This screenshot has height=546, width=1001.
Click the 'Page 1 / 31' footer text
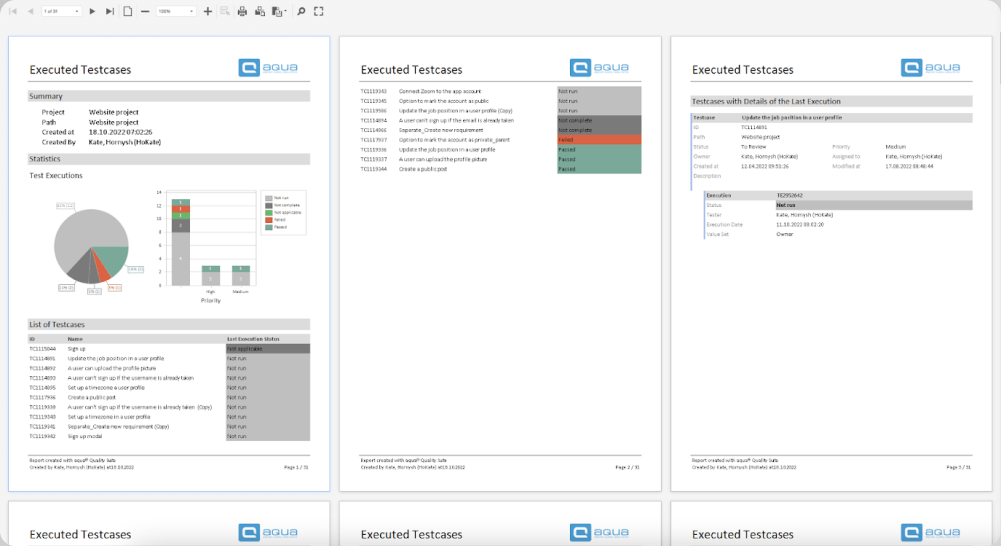tap(296, 467)
